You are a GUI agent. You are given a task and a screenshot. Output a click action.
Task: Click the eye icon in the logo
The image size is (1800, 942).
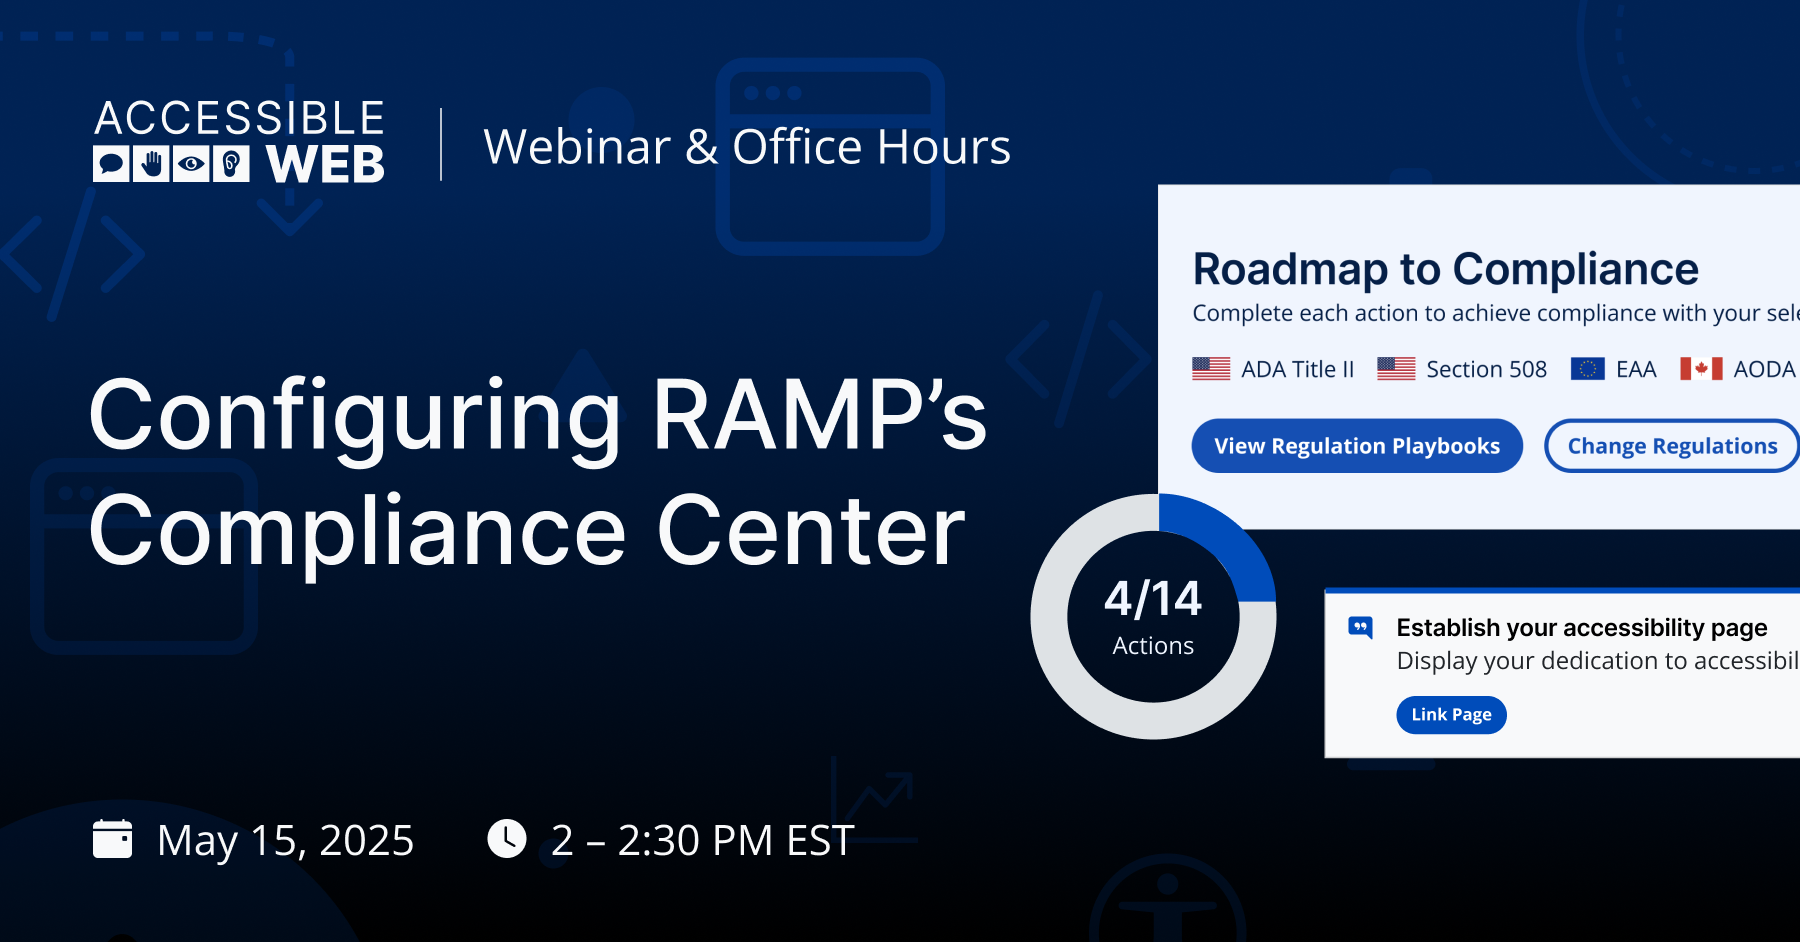pos(191,164)
